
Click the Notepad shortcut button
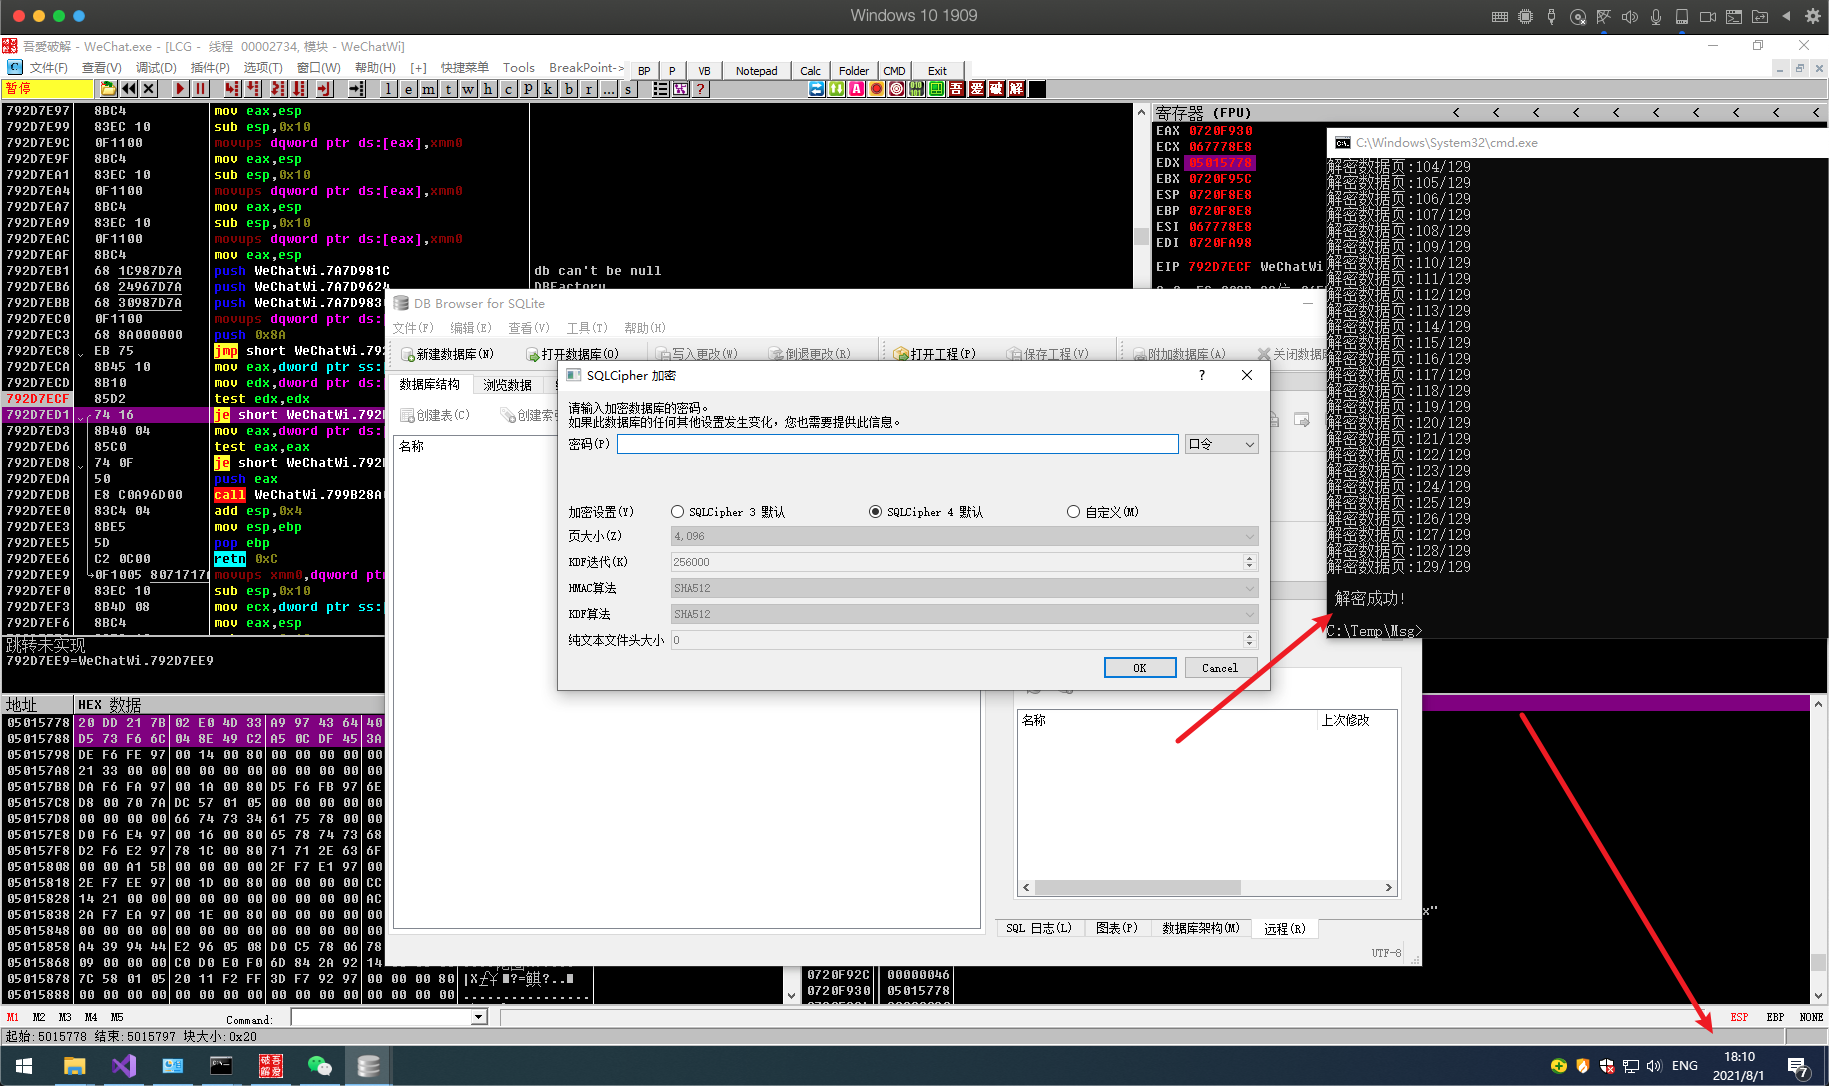(x=756, y=71)
